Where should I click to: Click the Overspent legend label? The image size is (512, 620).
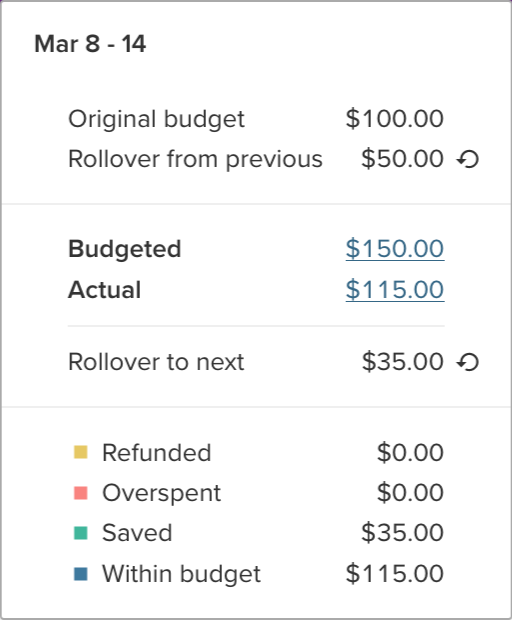click(x=161, y=493)
